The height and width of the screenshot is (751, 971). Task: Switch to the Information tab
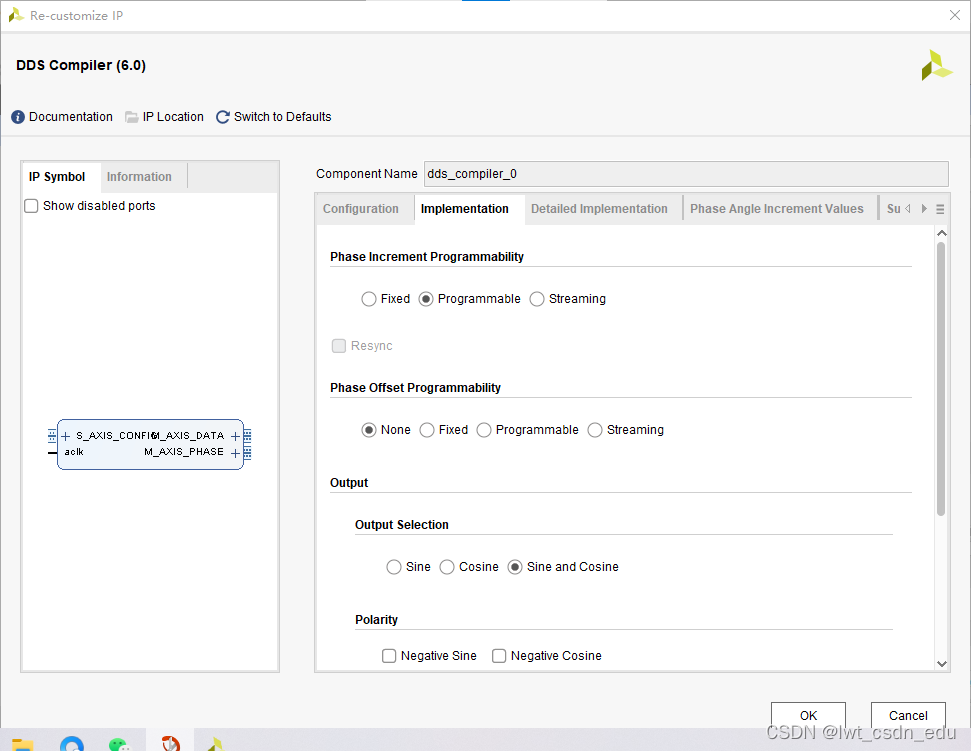(139, 177)
